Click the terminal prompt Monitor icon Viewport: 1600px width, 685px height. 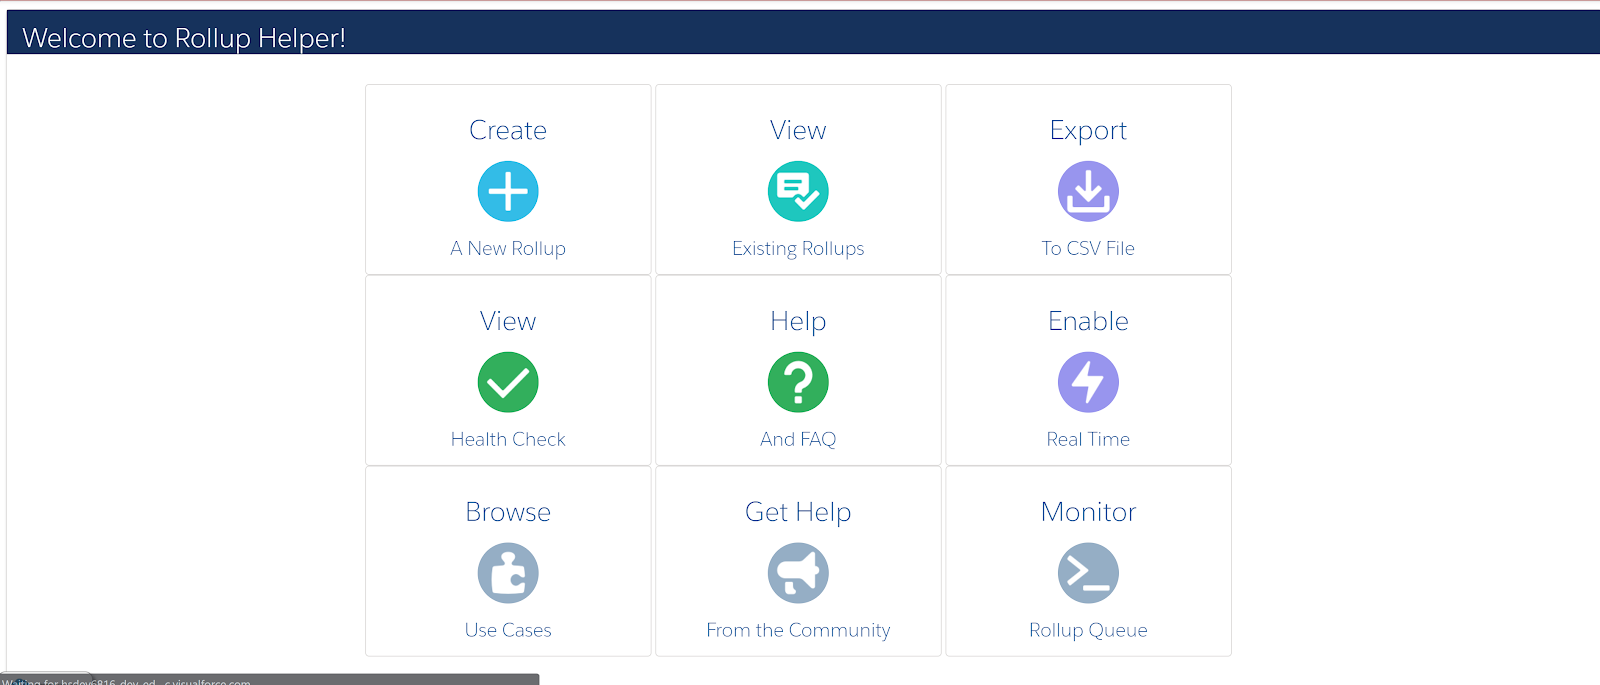[1088, 573]
